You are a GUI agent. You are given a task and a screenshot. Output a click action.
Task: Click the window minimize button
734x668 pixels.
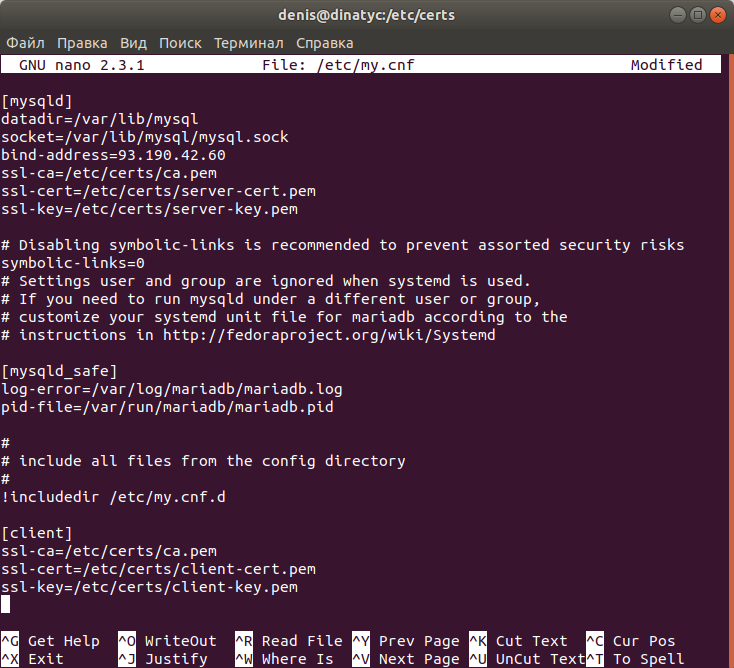[x=677, y=15]
